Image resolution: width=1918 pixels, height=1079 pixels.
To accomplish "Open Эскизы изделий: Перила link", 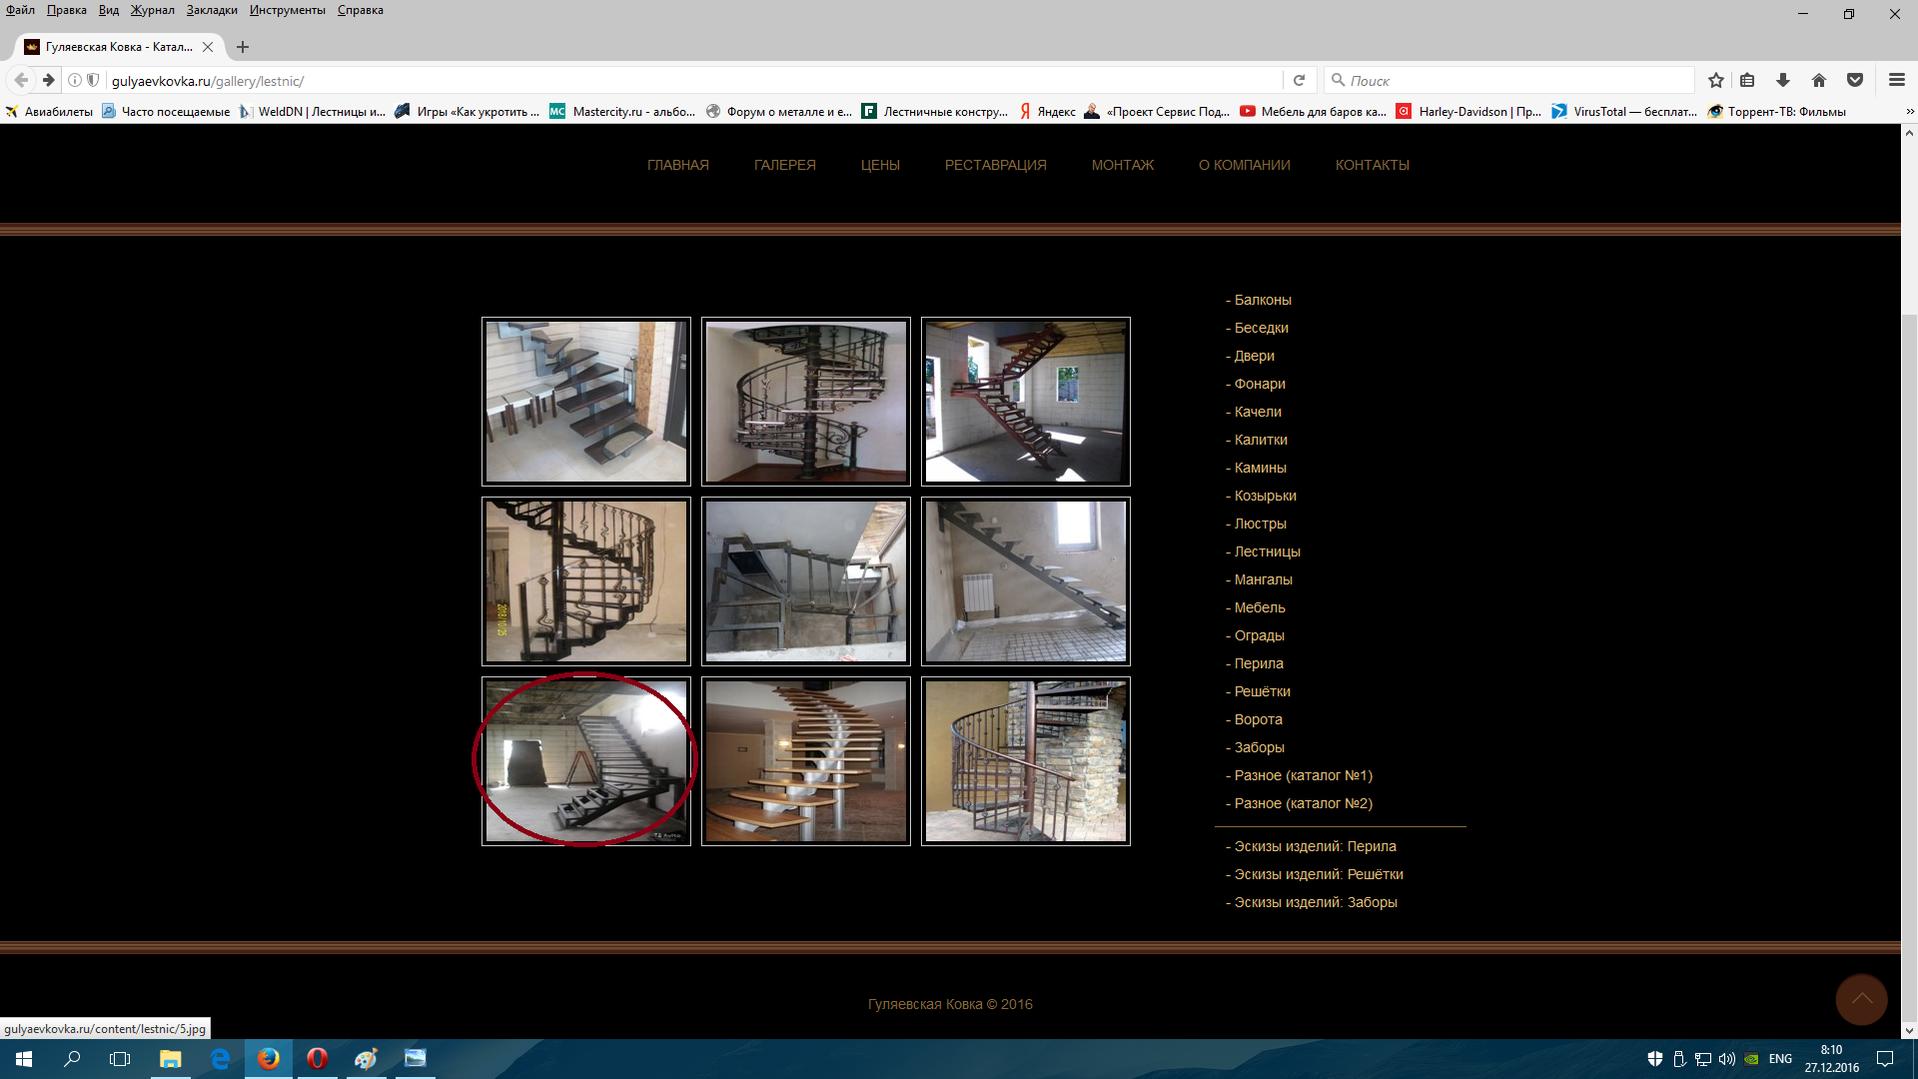I will [x=1311, y=847].
